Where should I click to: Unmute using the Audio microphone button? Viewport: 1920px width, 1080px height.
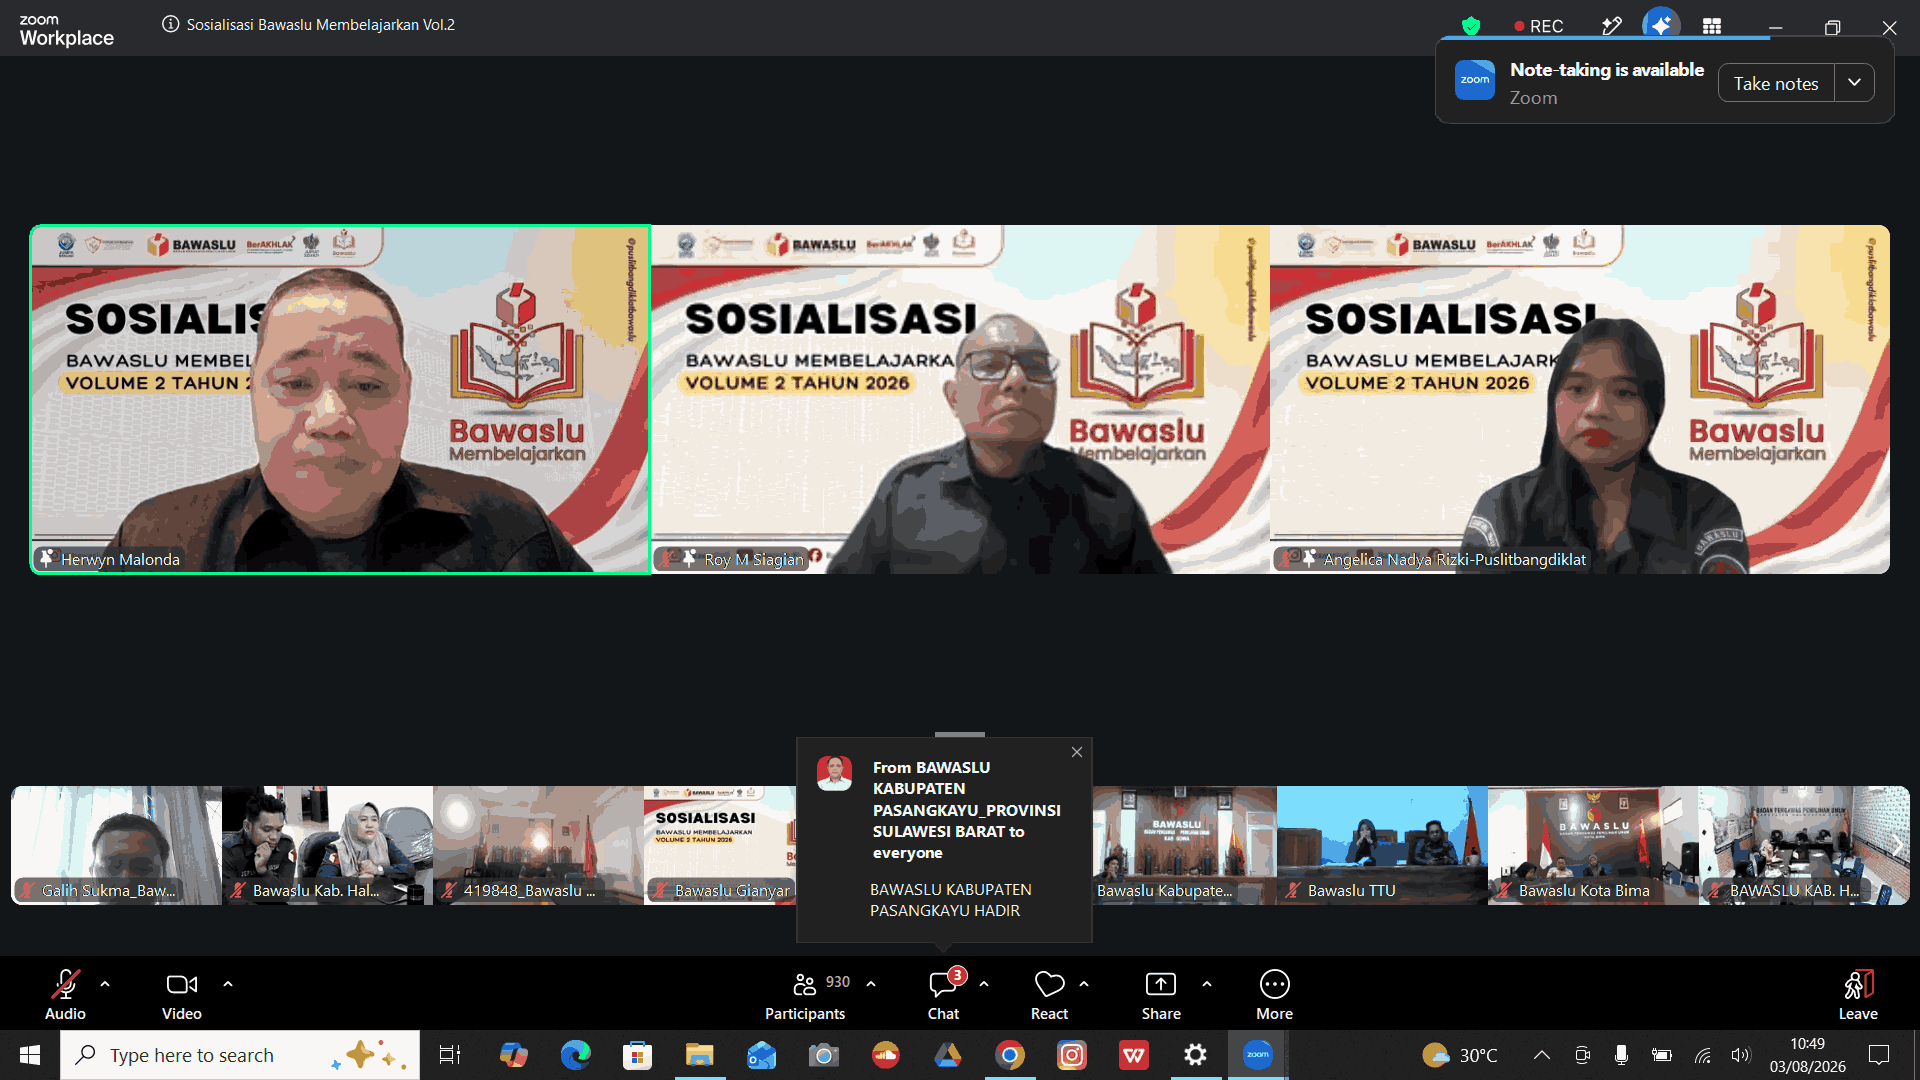coord(65,994)
